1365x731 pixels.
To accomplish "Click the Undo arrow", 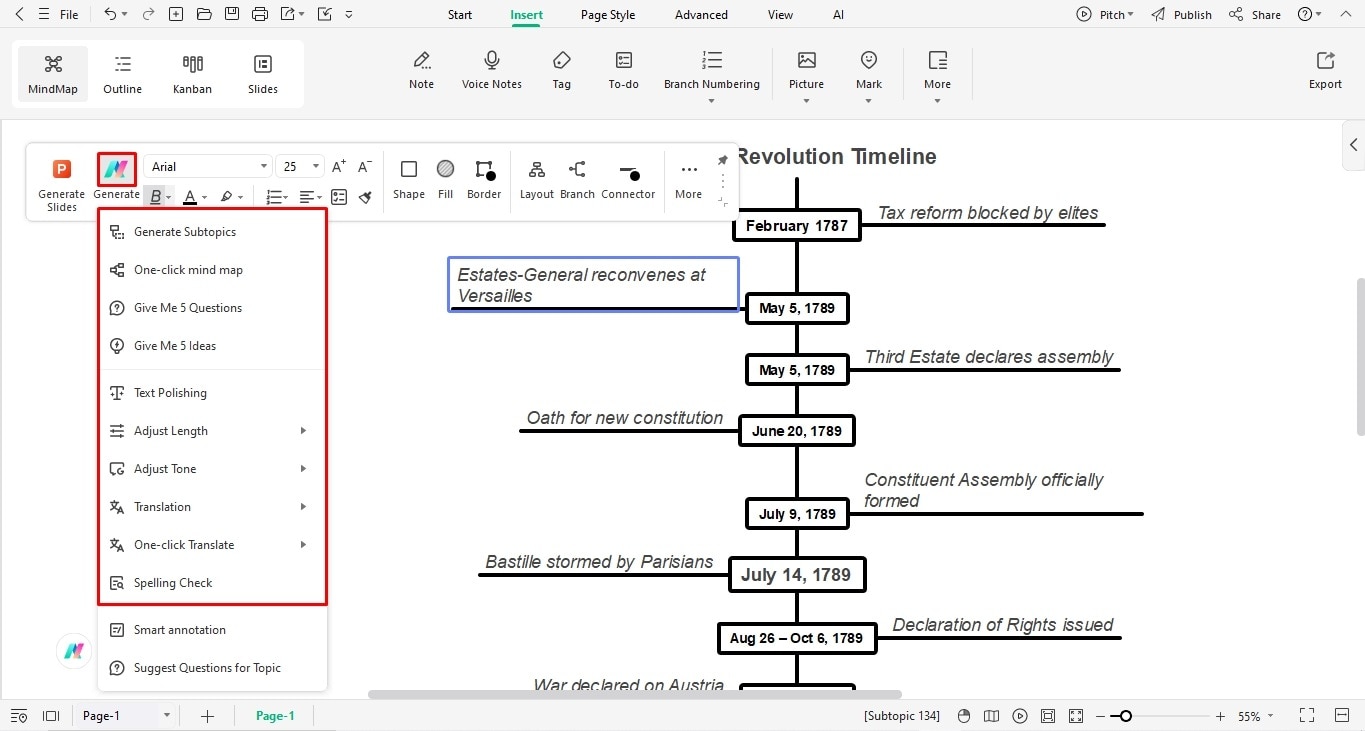I will [x=110, y=14].
